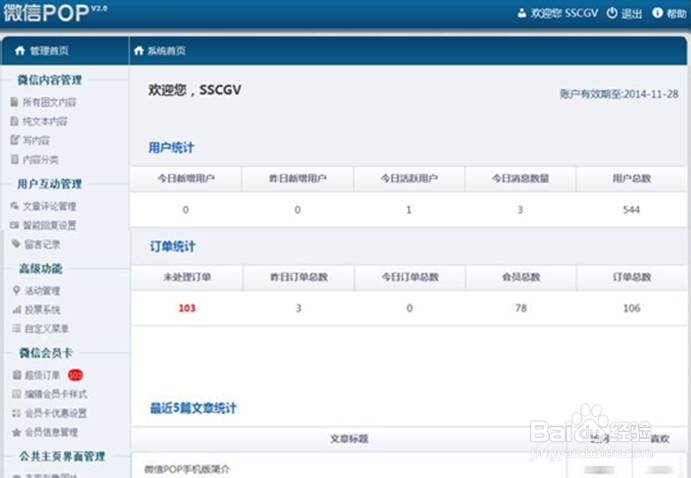This screenshot has height=478, width=691.
Task: Click the 今日活跃用户 column header
Action: click(x=409, y=178)
